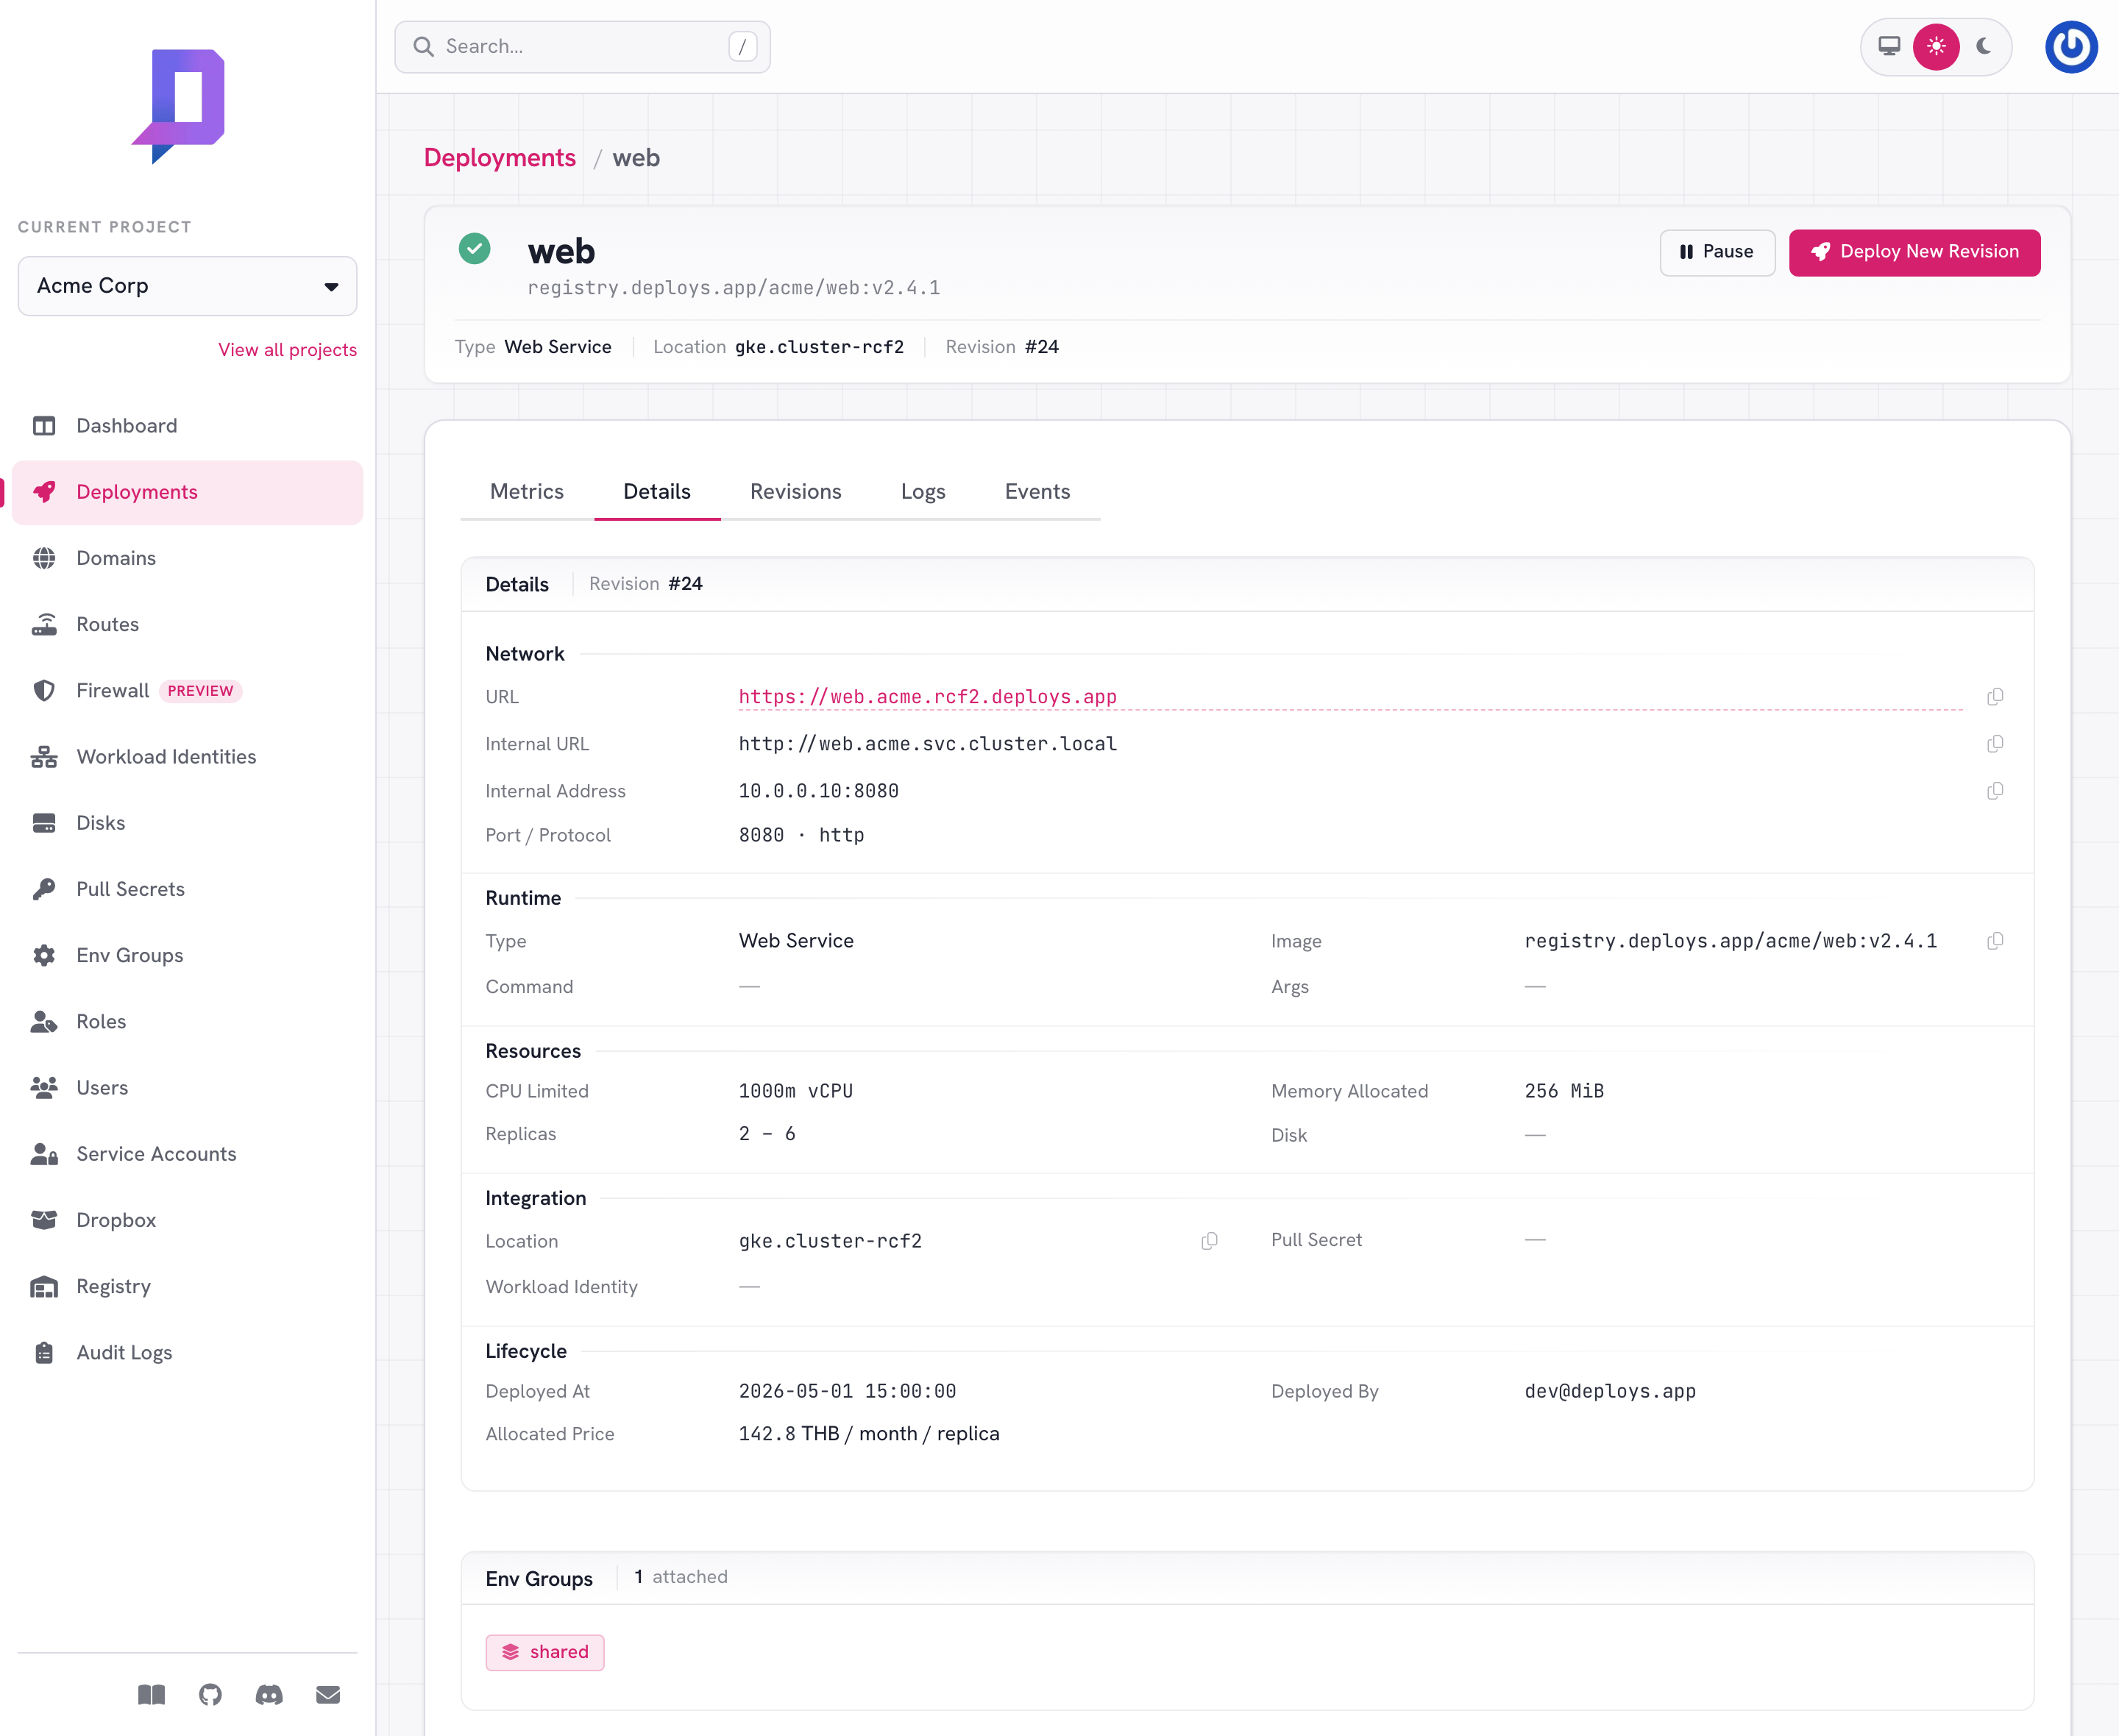
Task: Switch to the Revisions tab
Action: pos(795,492)
